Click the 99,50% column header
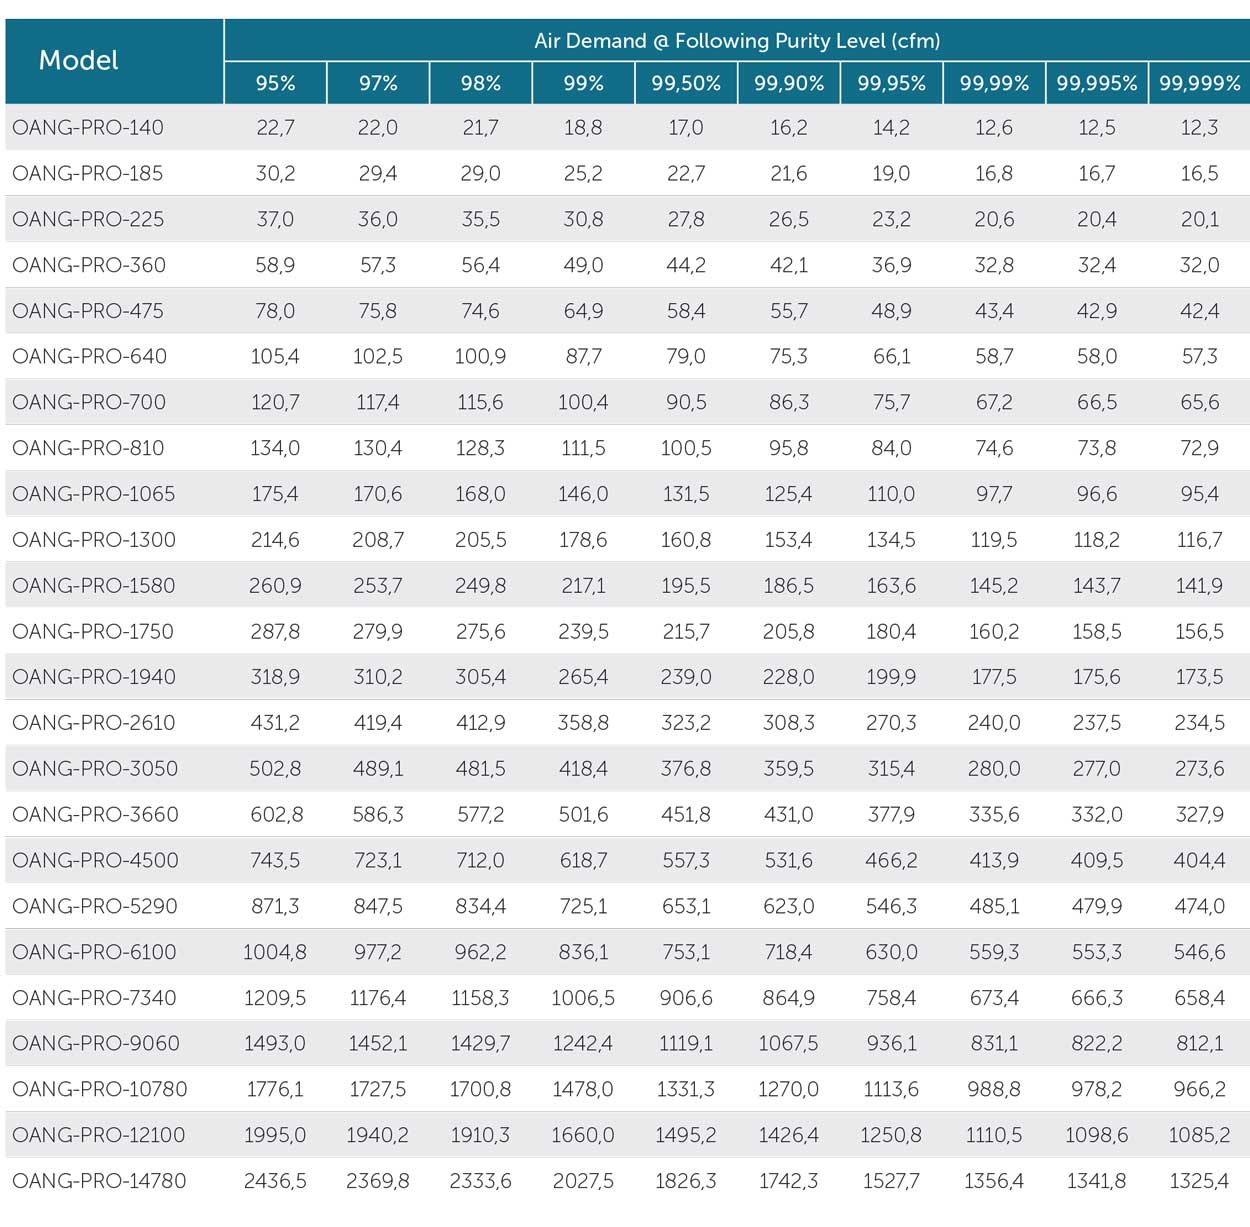Screen dimensions: 1250x1227 (686, 83)
